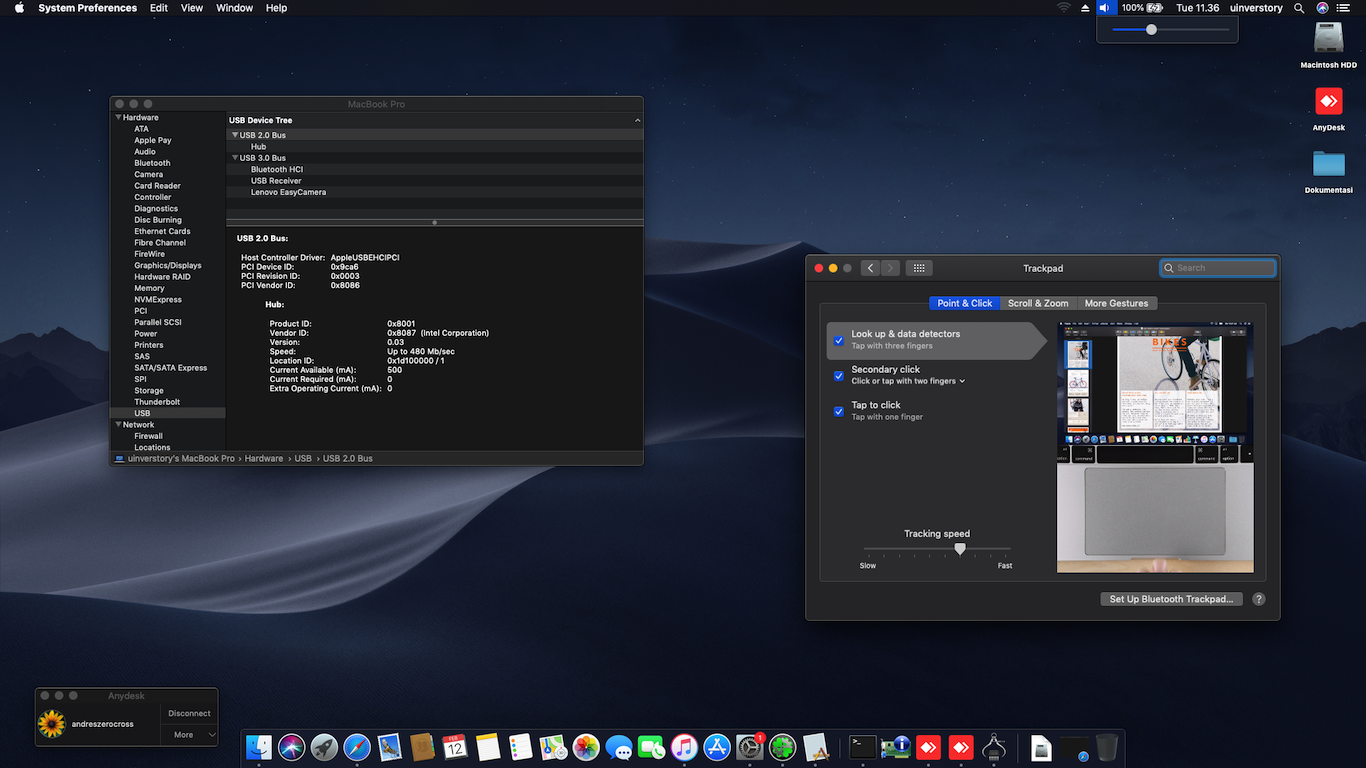Collapse the Hardware sidebar section
This screenshot has height=768, width=1366.
coord(118,118)
